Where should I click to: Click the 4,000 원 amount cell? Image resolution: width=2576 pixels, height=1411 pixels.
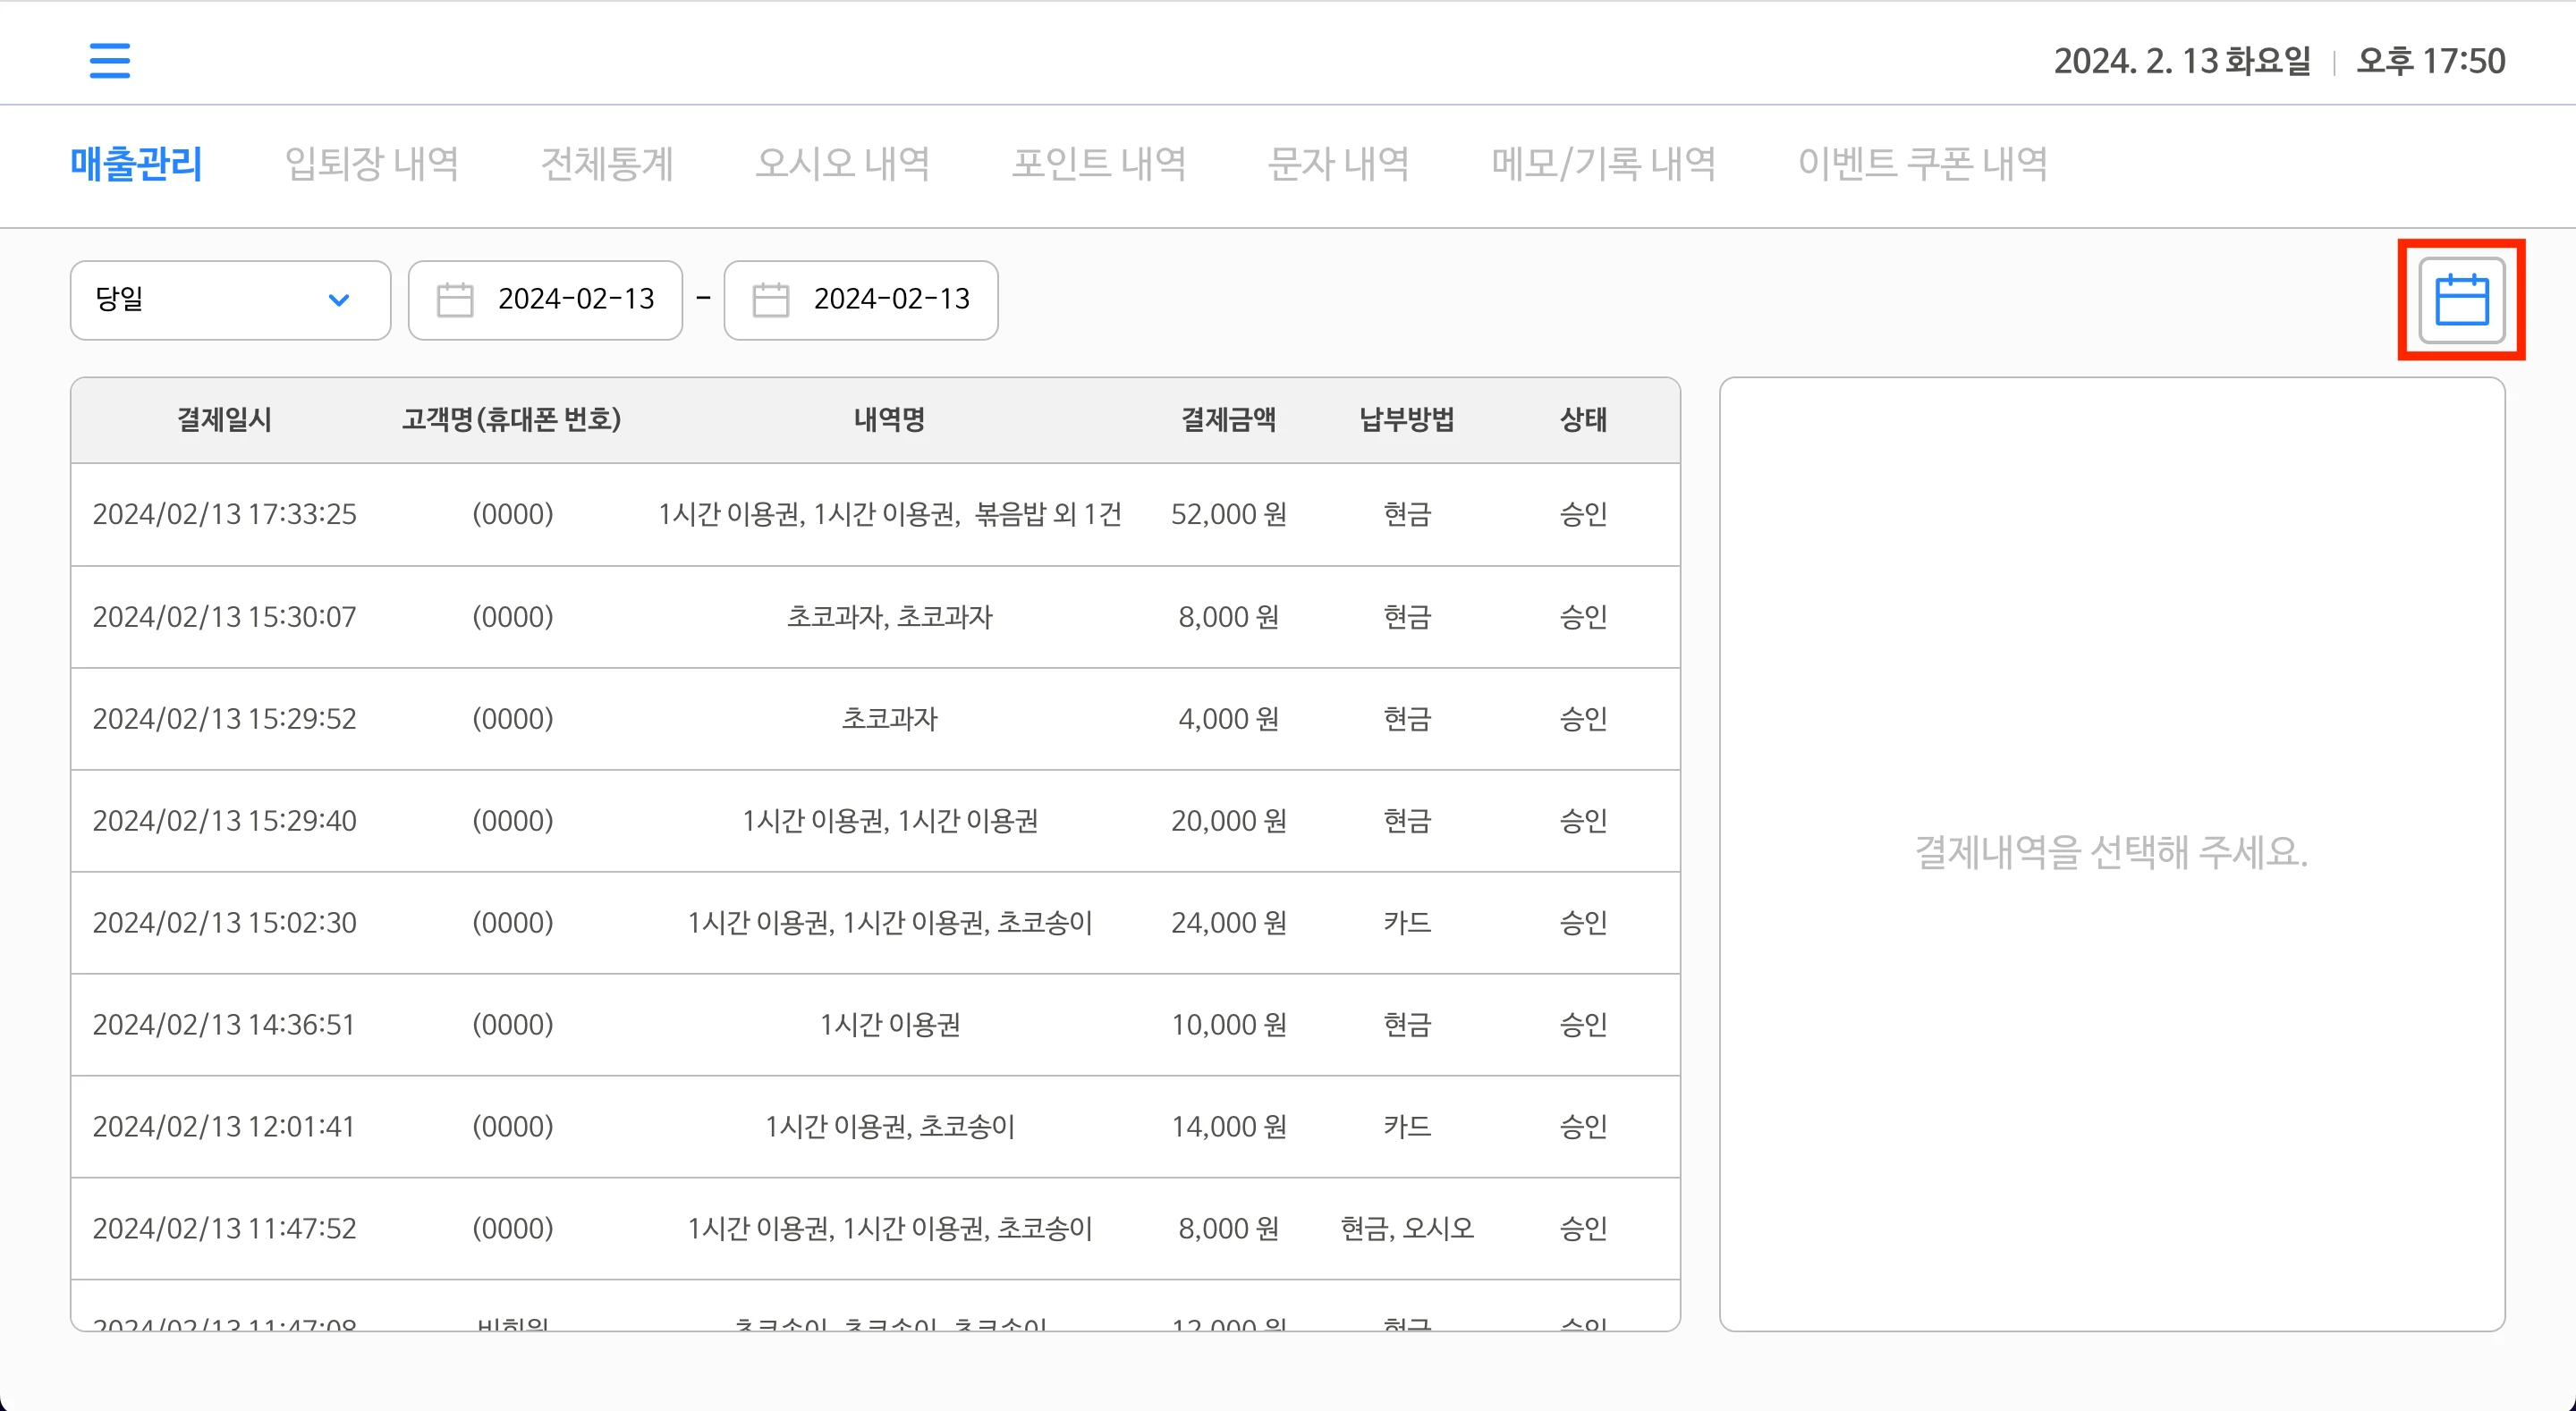pos(1229,719)
